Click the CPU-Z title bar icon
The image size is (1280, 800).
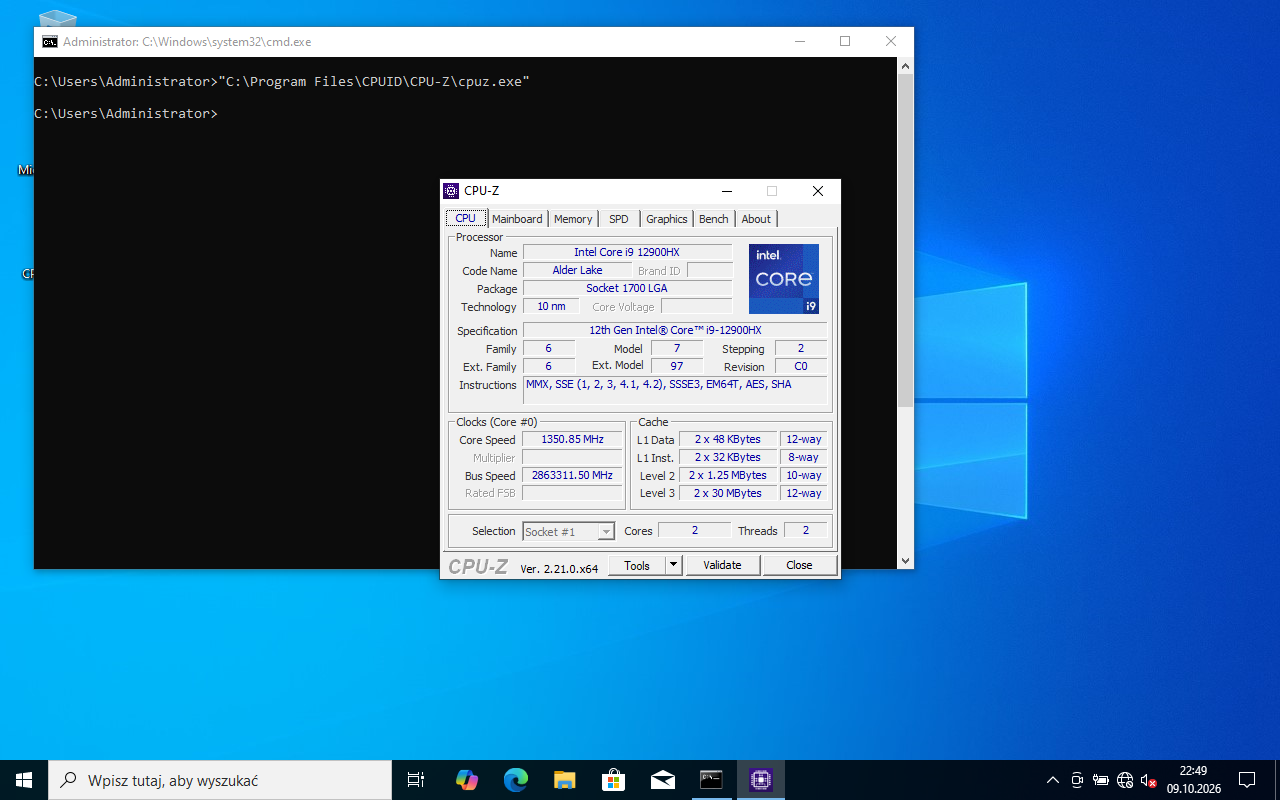451,191
